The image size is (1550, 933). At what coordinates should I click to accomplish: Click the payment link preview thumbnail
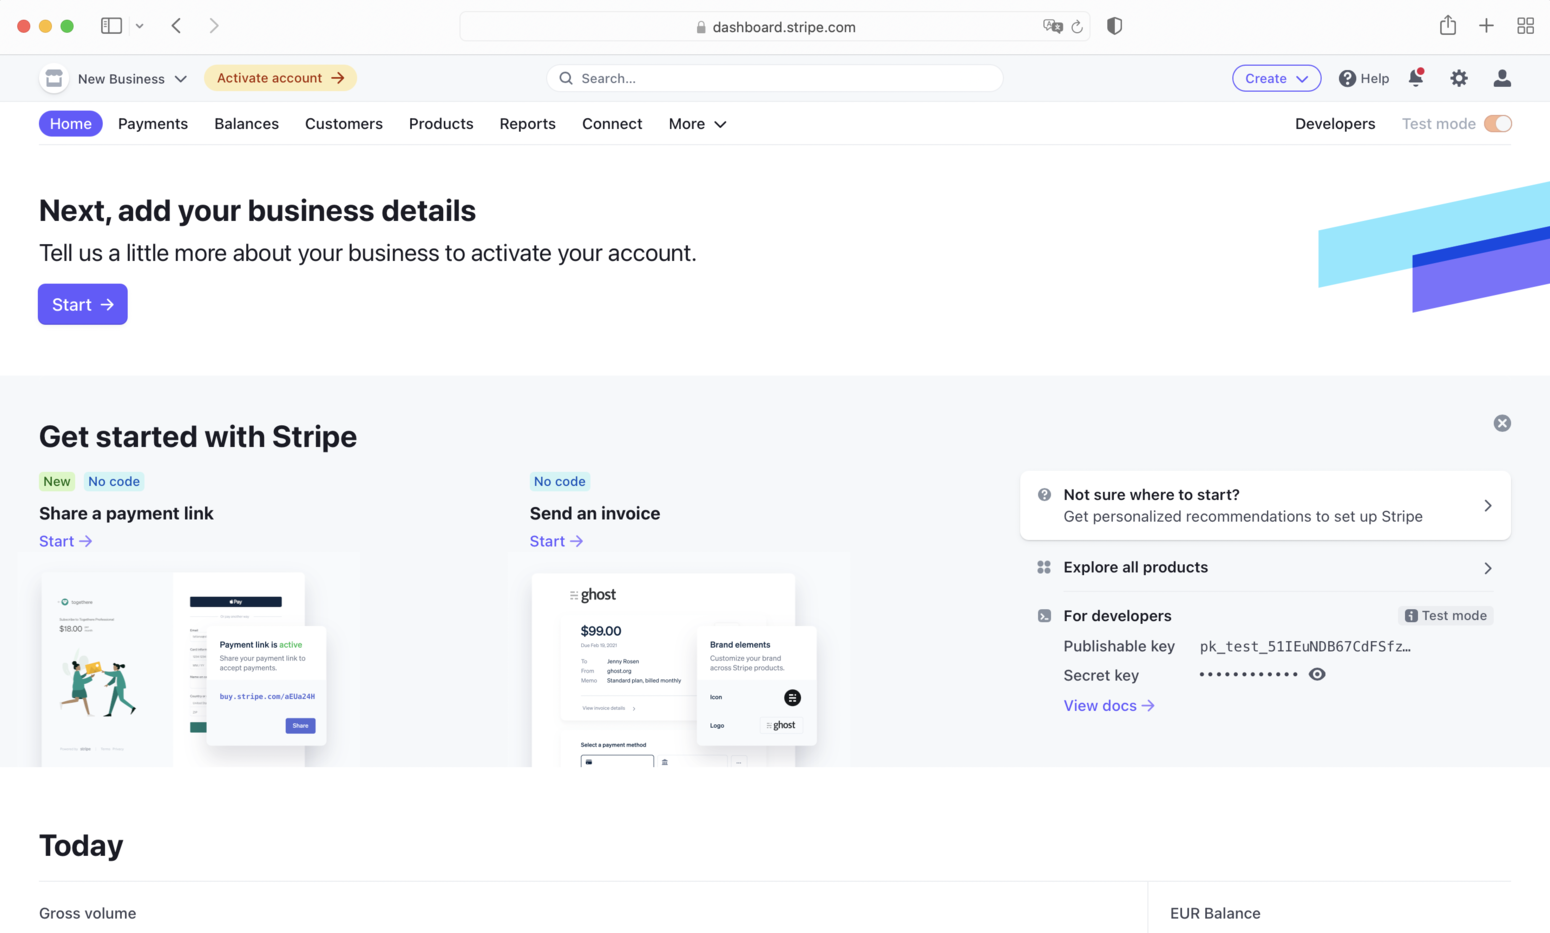click(184, 669)
